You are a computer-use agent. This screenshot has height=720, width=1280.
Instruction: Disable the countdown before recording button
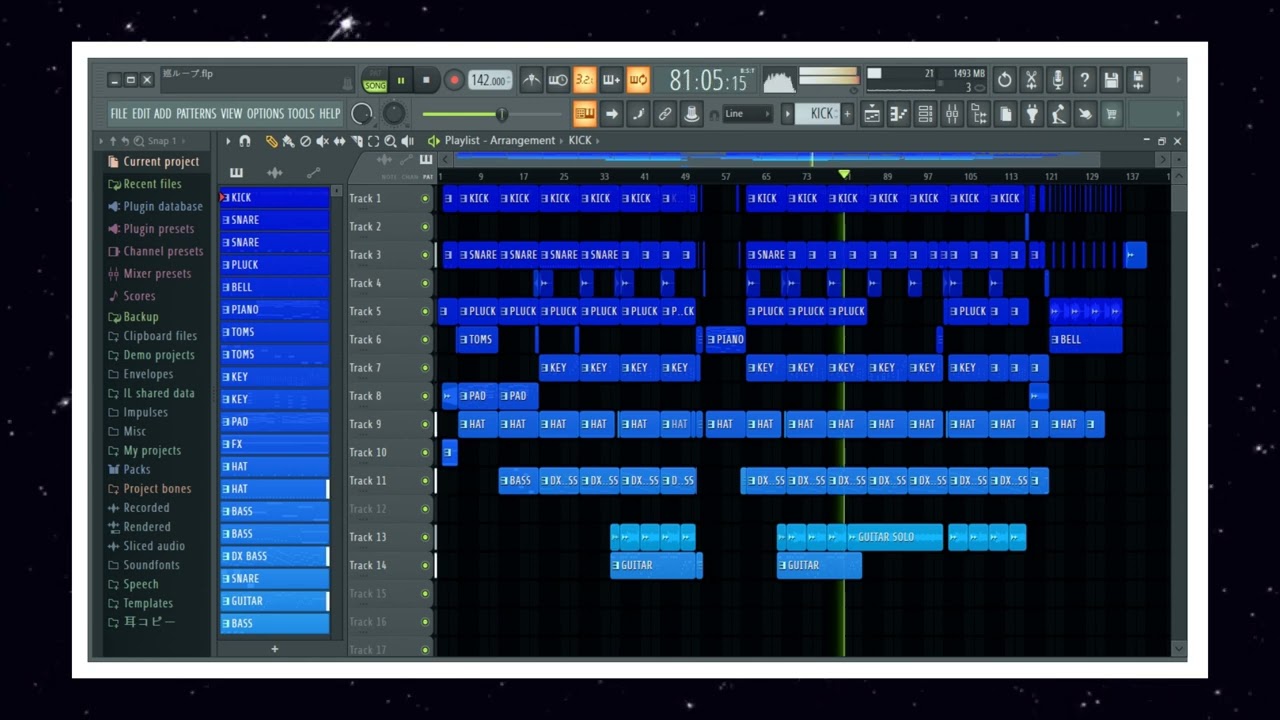click(585, 80)
